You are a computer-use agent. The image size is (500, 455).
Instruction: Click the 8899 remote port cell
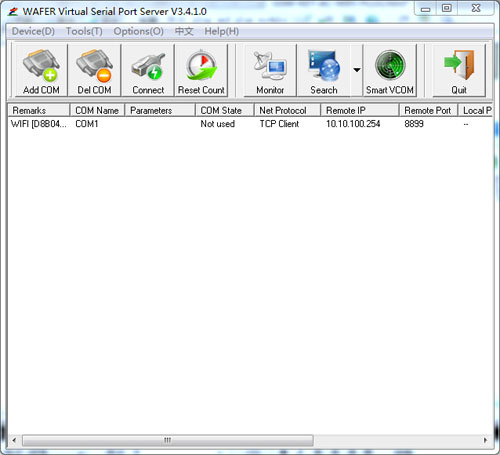point(414,124)
